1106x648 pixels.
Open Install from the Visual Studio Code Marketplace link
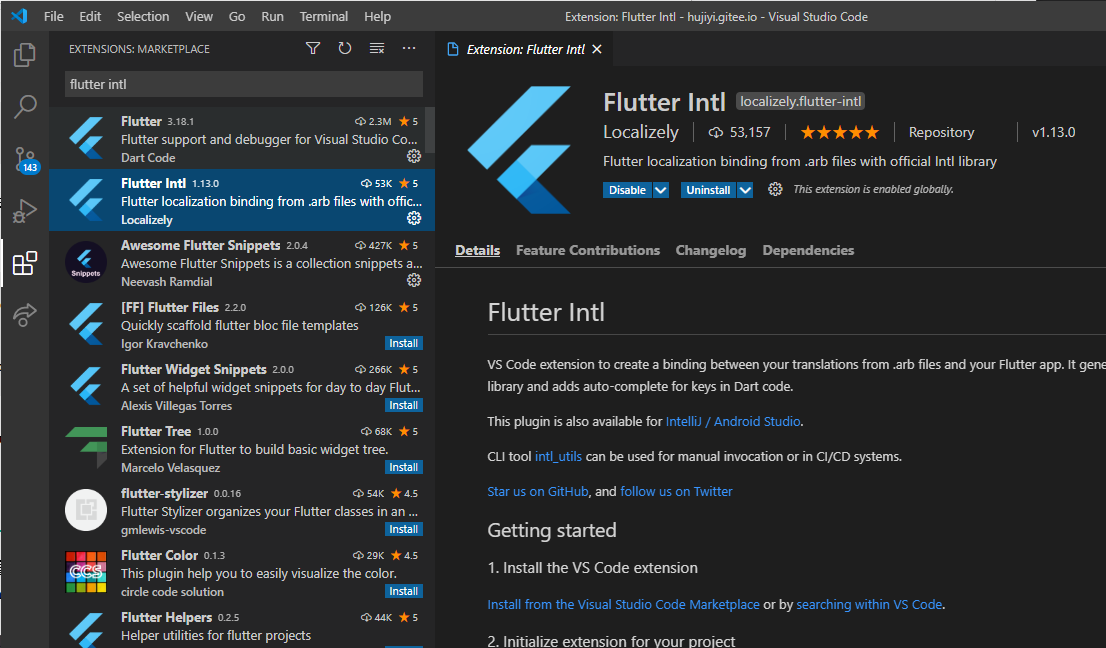tap(624, 604)
